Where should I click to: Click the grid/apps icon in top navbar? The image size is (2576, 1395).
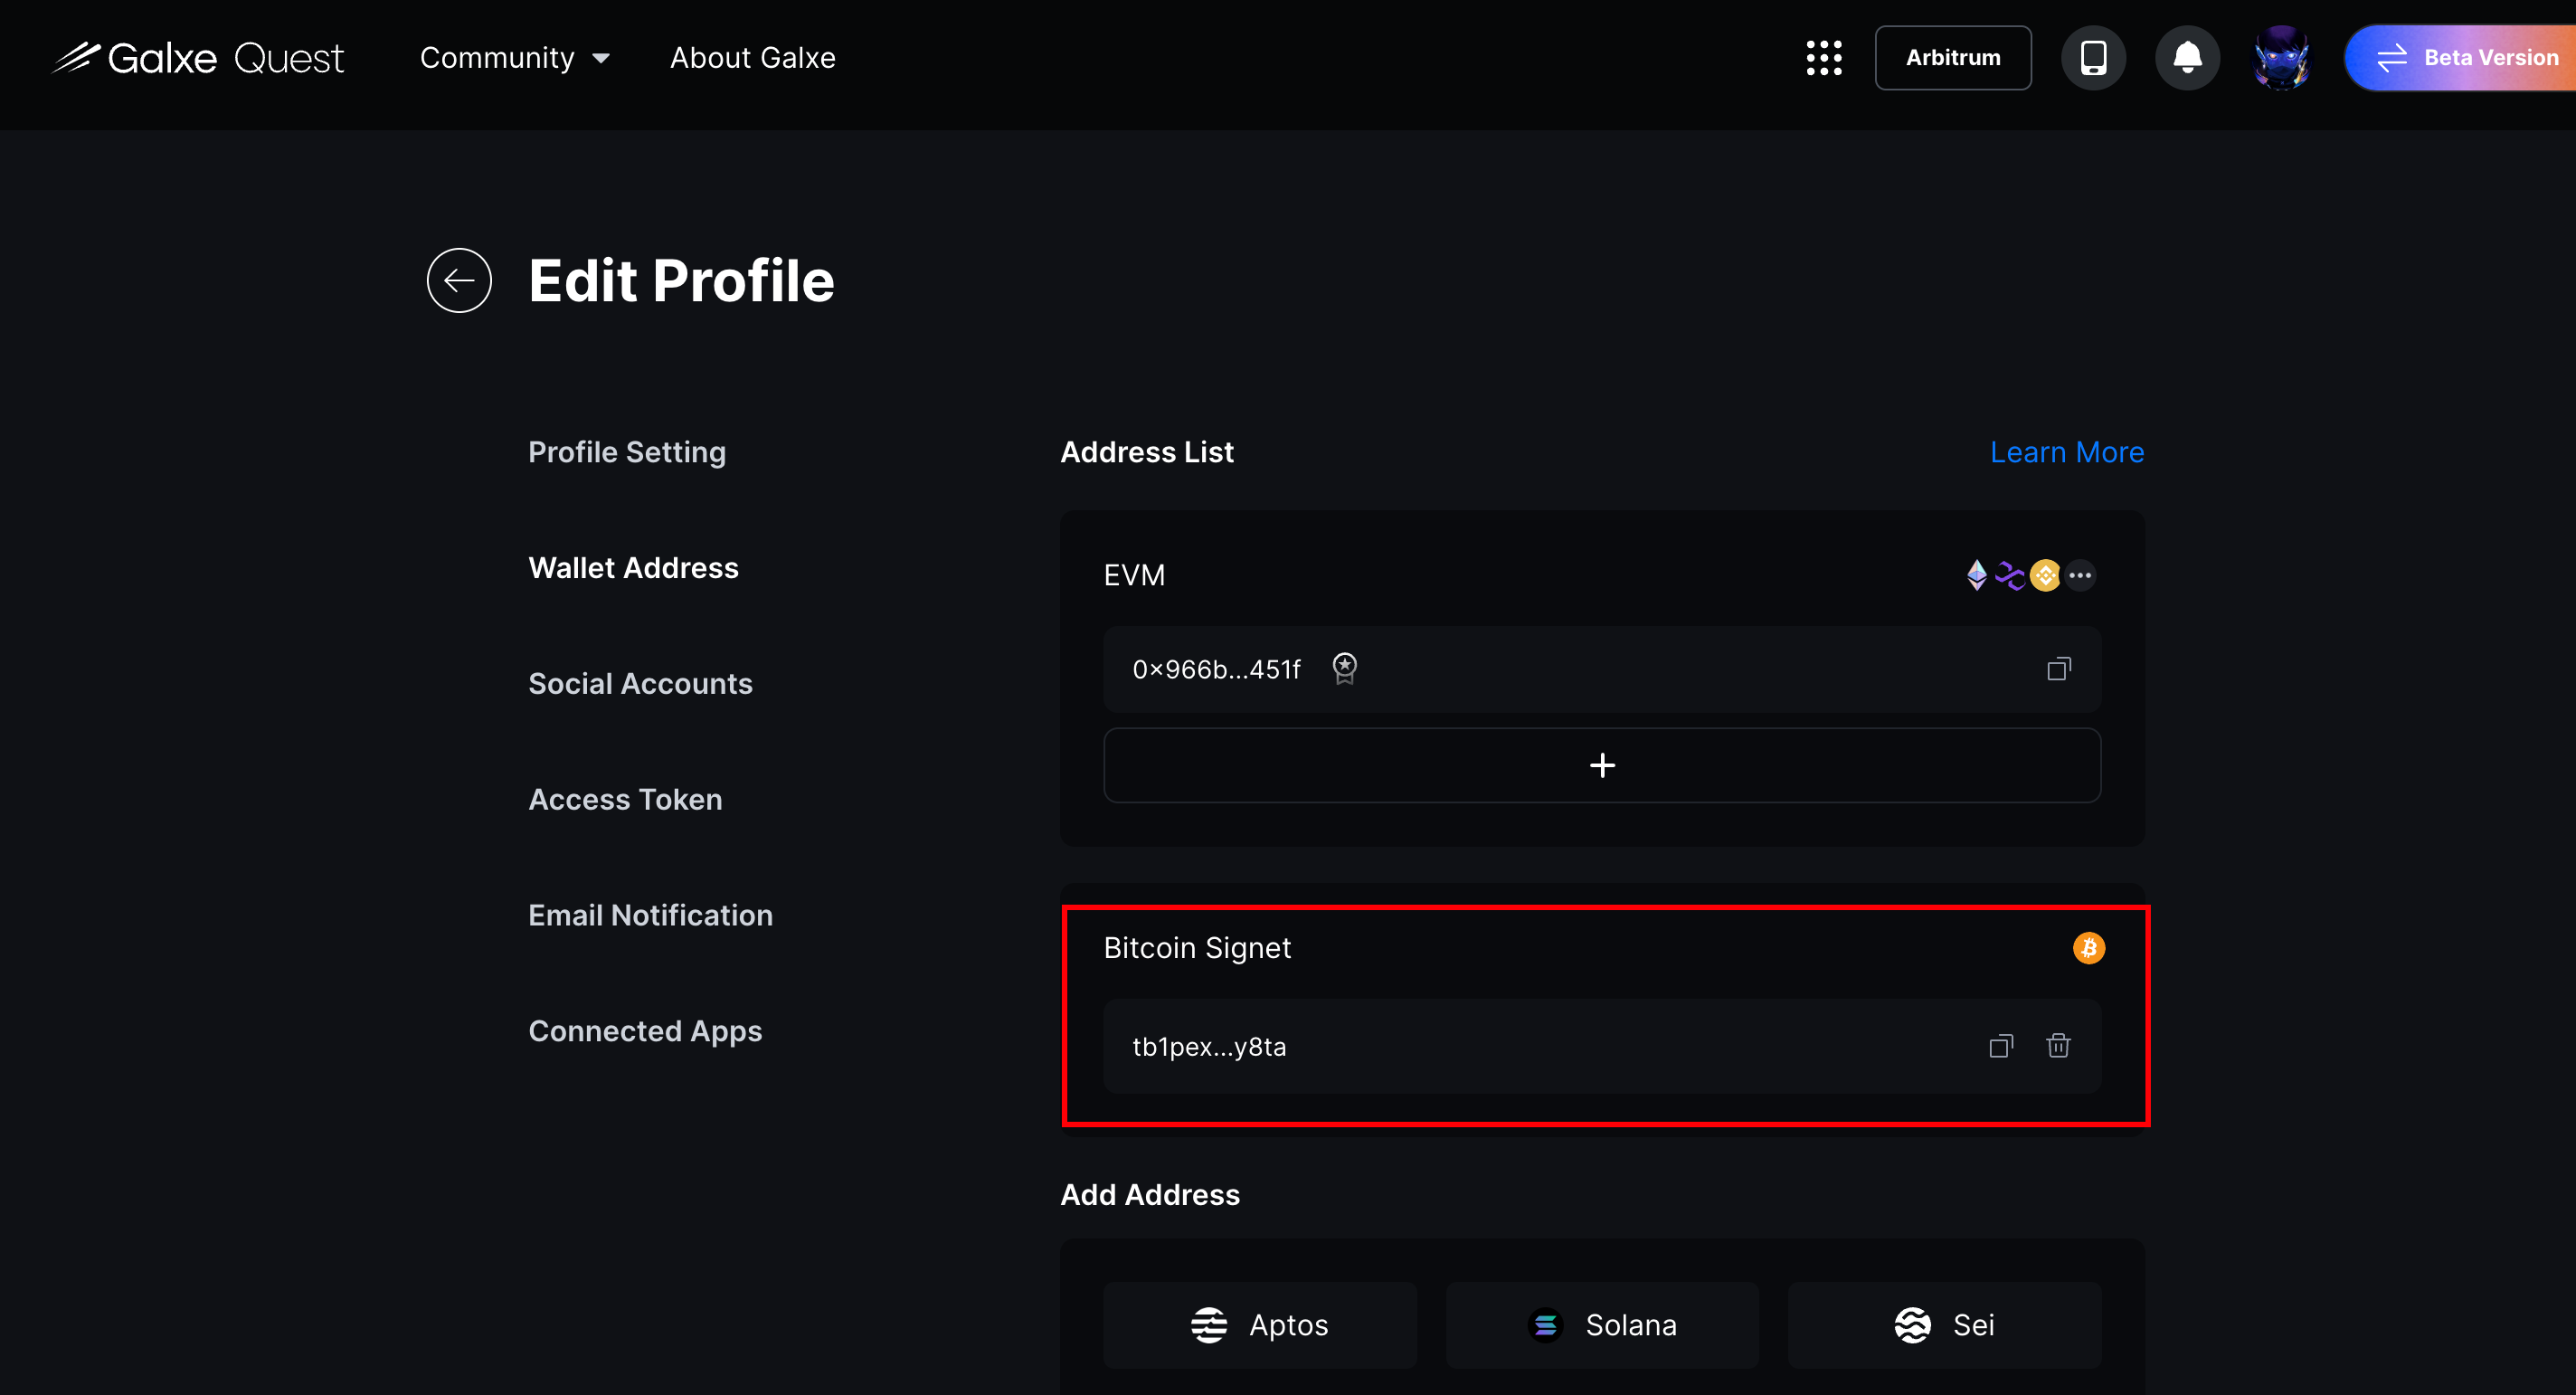[1823, 57]
